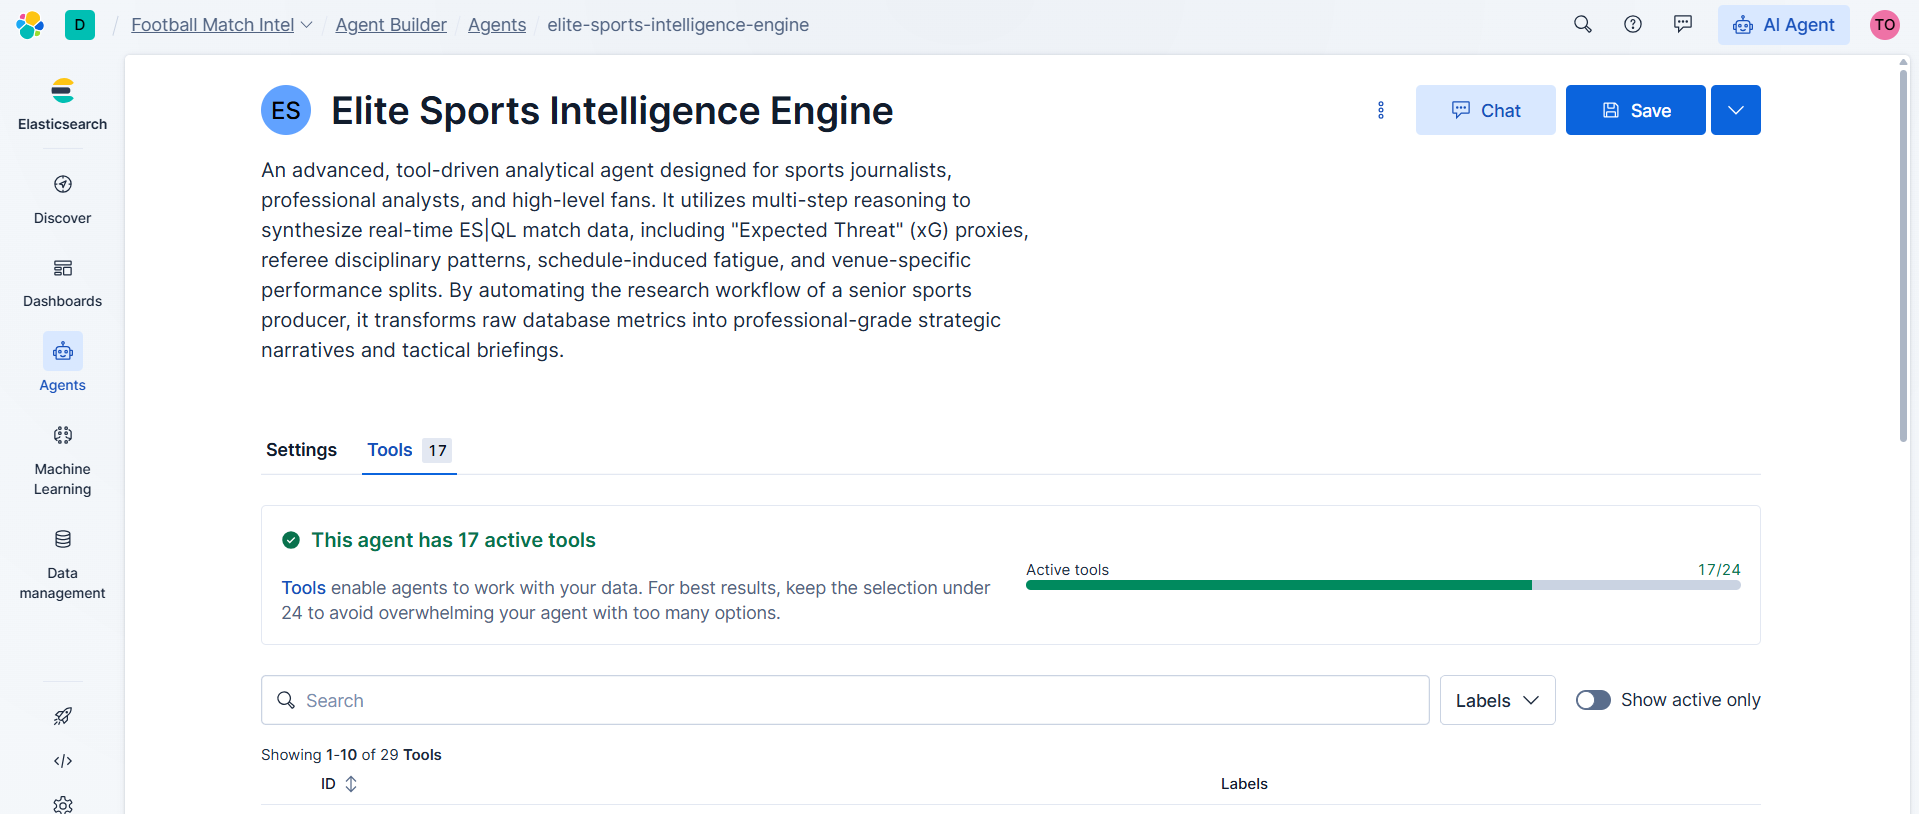
Task: Open the feedback chat bubble icon
Action: 1682,24
